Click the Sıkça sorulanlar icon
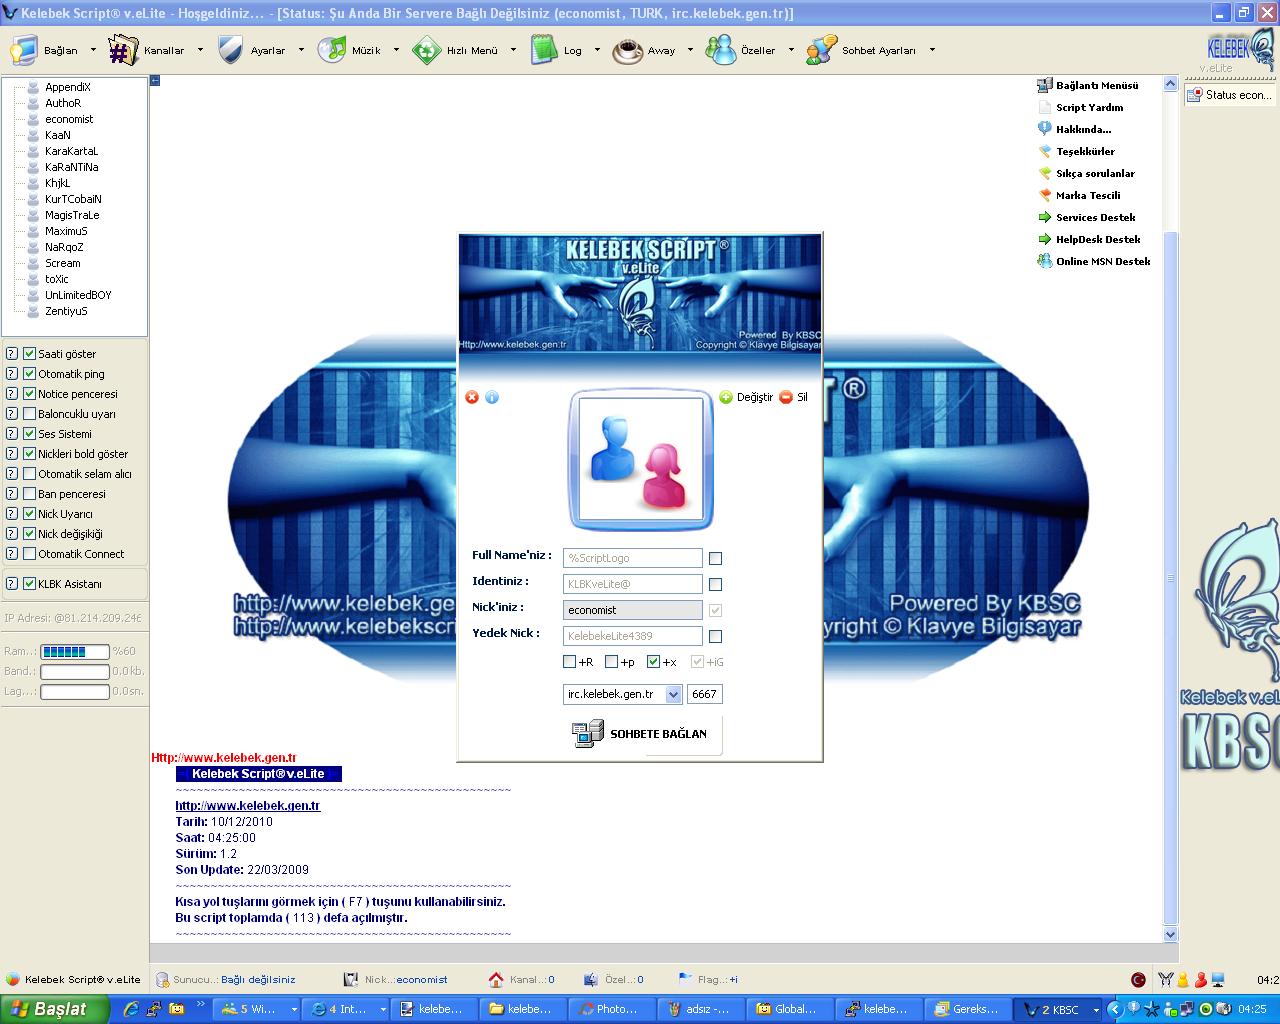1280x1024 pixels. click(1045, 173)
